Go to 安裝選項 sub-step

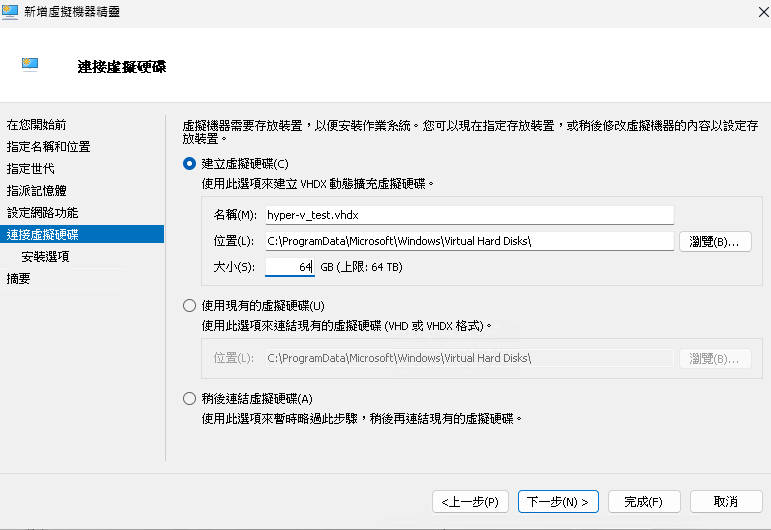45,257
